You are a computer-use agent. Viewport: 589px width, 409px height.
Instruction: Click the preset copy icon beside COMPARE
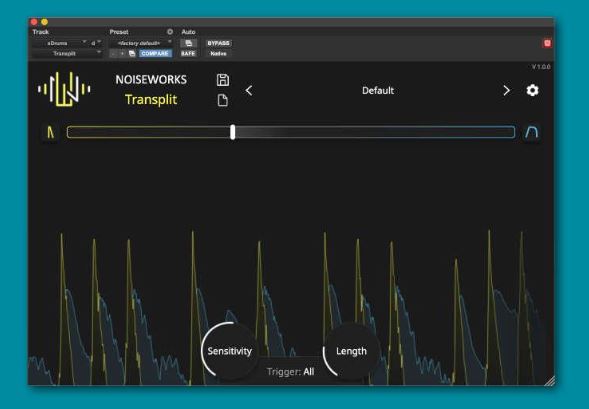pyautogui.click(x=132, y=53)
